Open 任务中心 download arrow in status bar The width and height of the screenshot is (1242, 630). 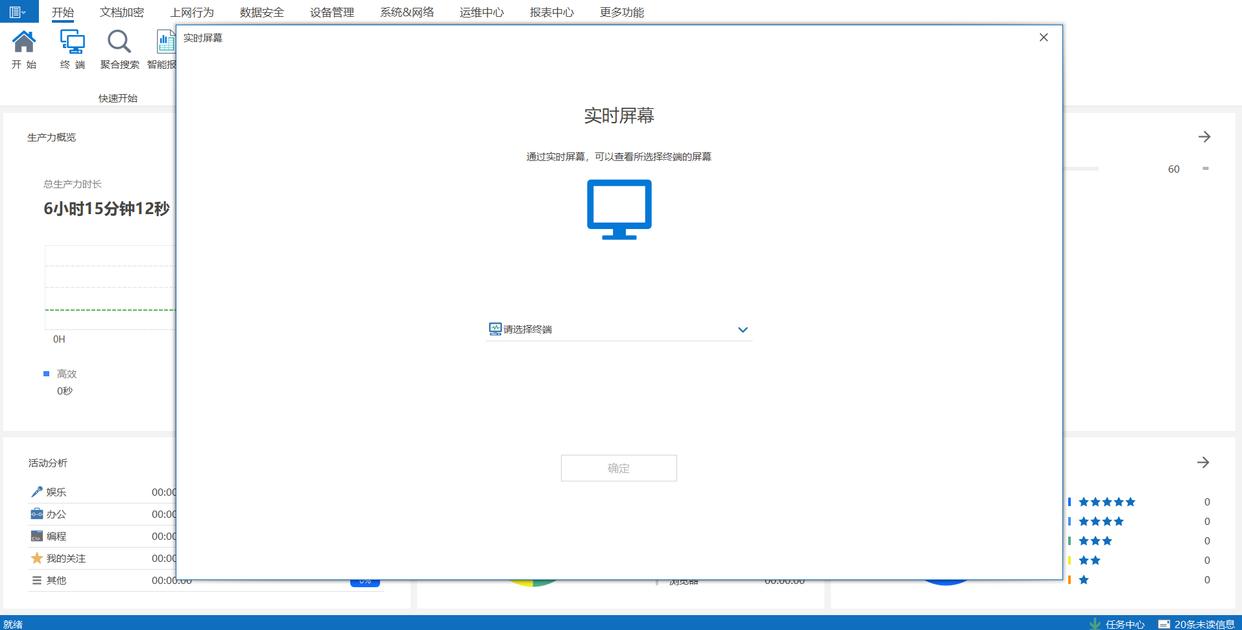tap(1095, 624)
